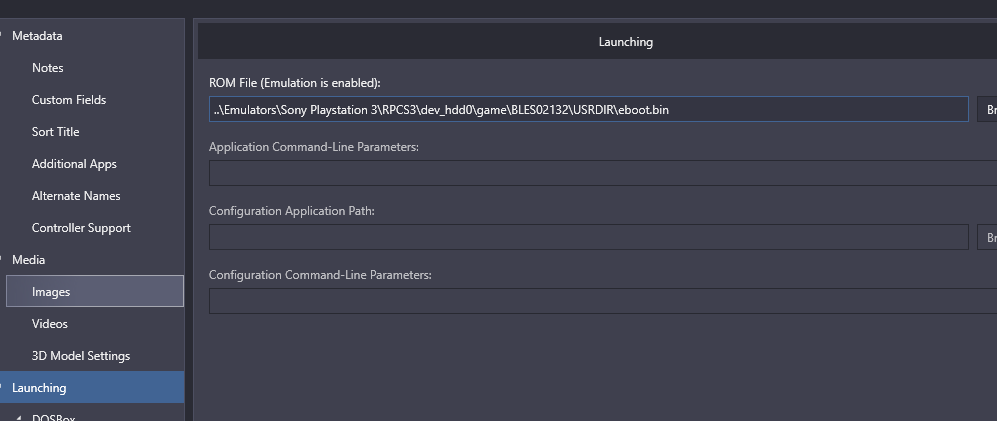The width and height of the screenshot is (997, 421).
Task: Open Sort Title settings
Action: 55,132
